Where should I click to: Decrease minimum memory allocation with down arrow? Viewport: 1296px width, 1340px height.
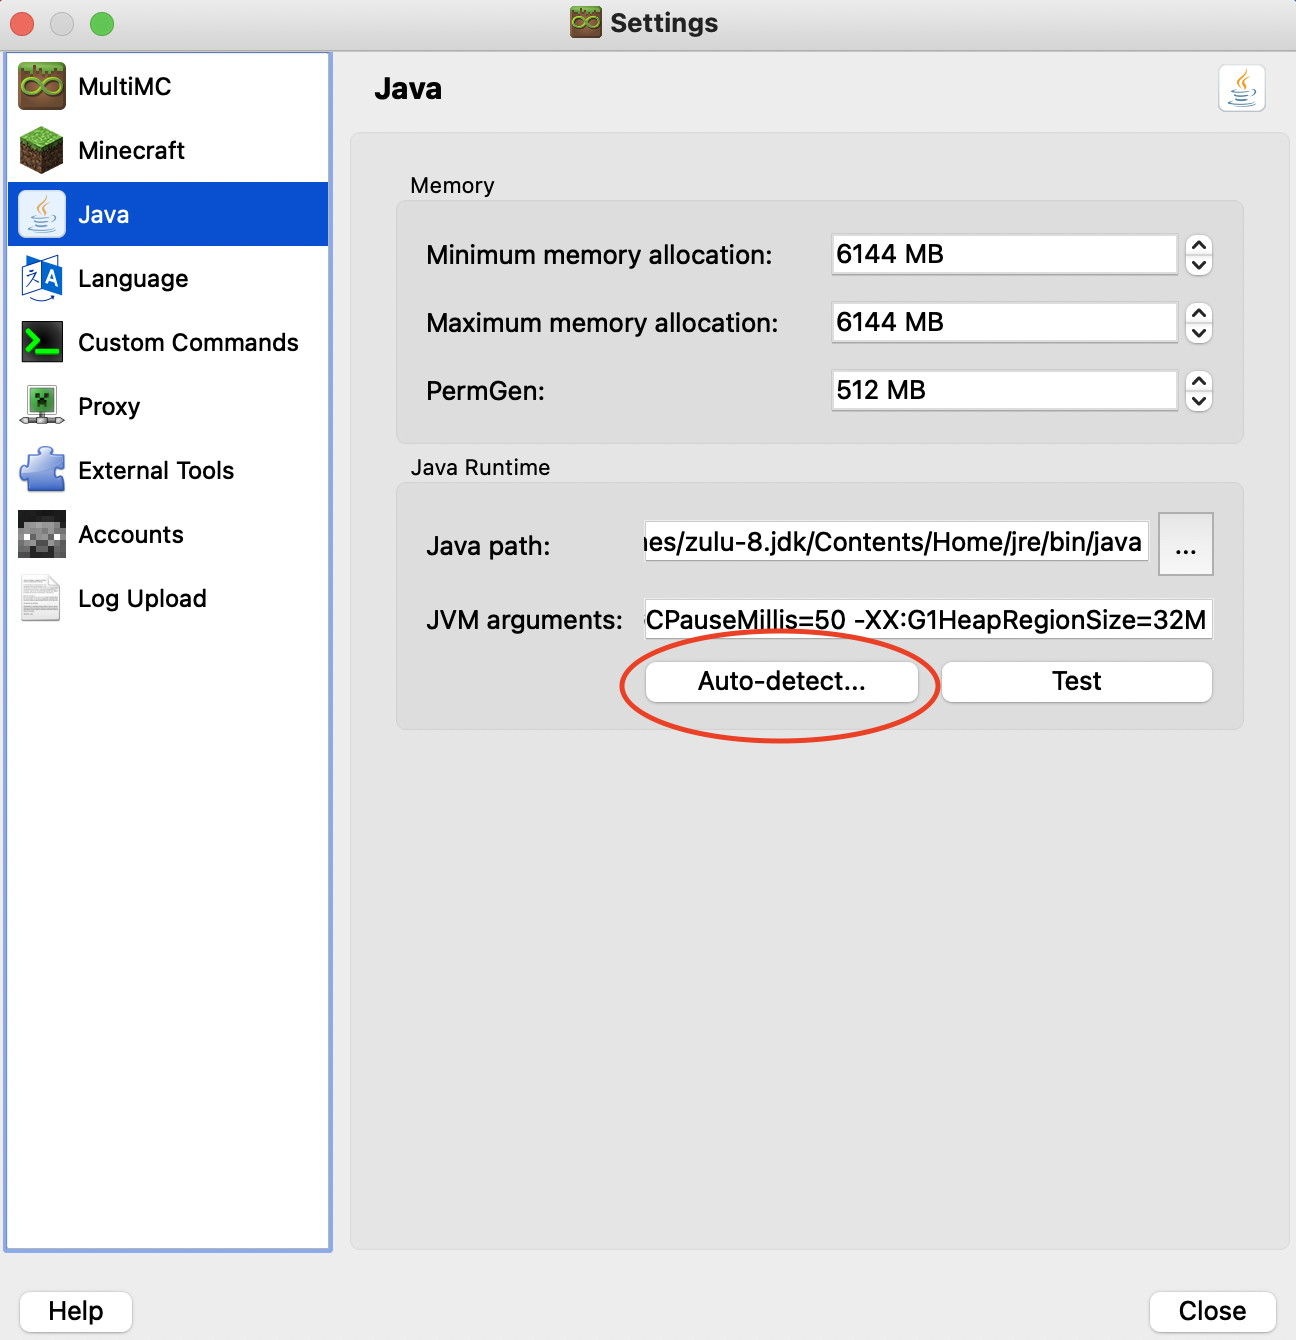point(1199,265)
